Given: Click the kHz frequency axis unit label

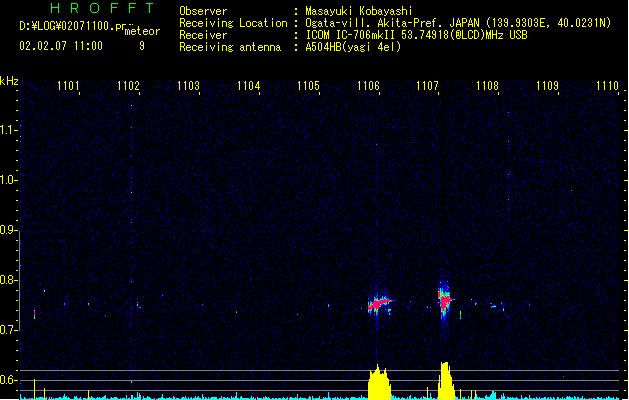Looking at the screenshot, I should tap(9, 81).
